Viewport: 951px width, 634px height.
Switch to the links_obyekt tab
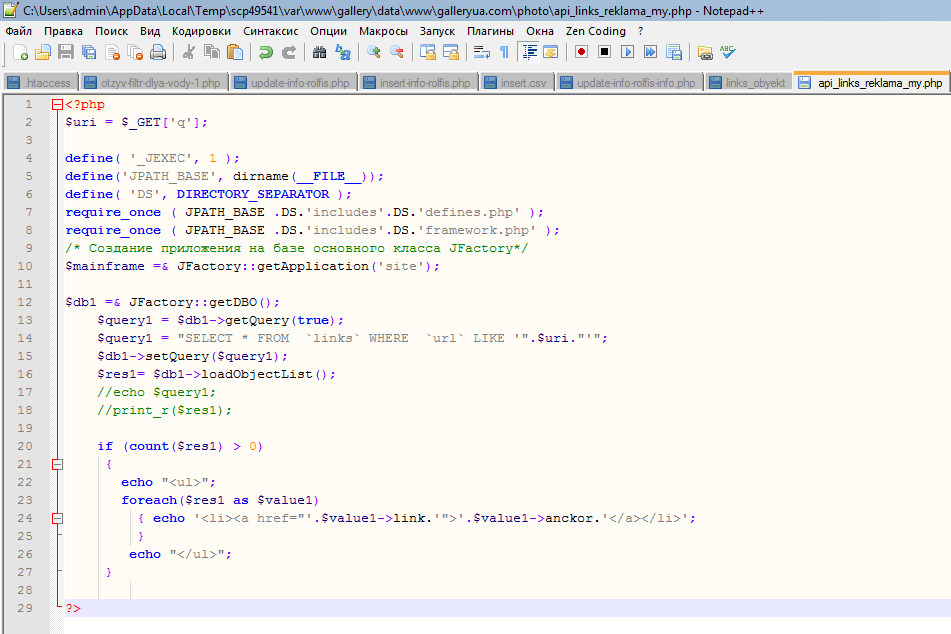coord(748,83)
